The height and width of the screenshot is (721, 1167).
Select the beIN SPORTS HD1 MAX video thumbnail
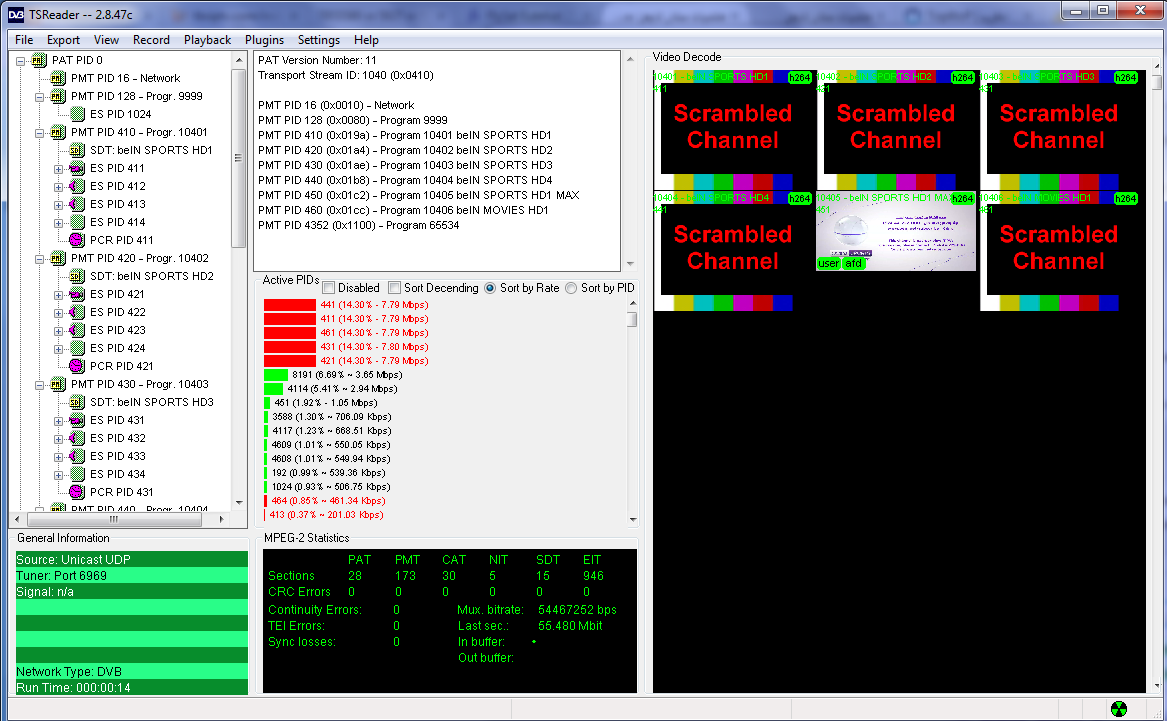pos(896,232)
